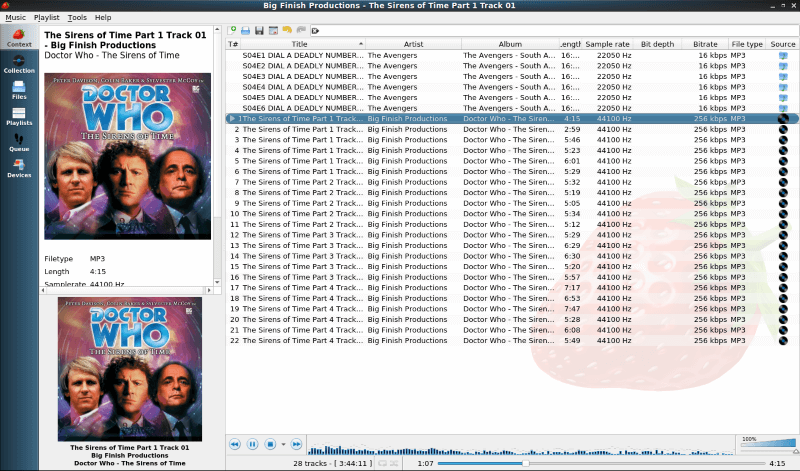This screenshot has width=800, height=471.
Task: Open the Collection sidebar tab
Action: (19, 64)
